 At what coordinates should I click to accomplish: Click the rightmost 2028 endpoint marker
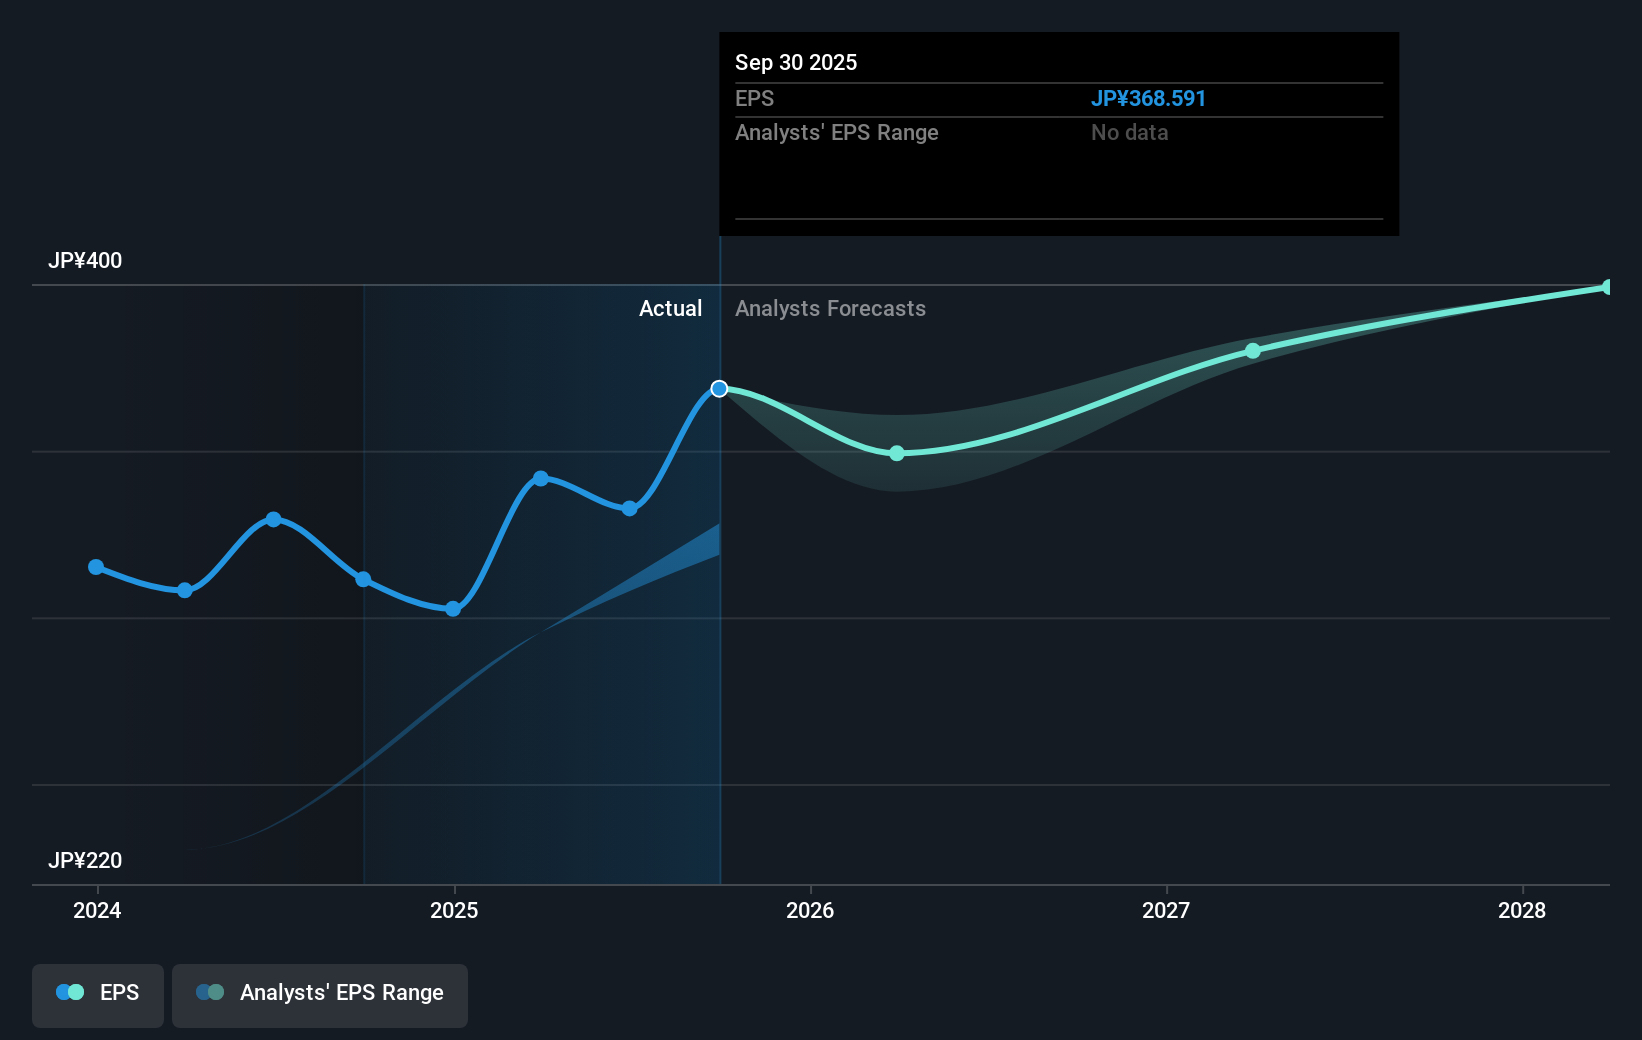click(x=1608, y=287)
